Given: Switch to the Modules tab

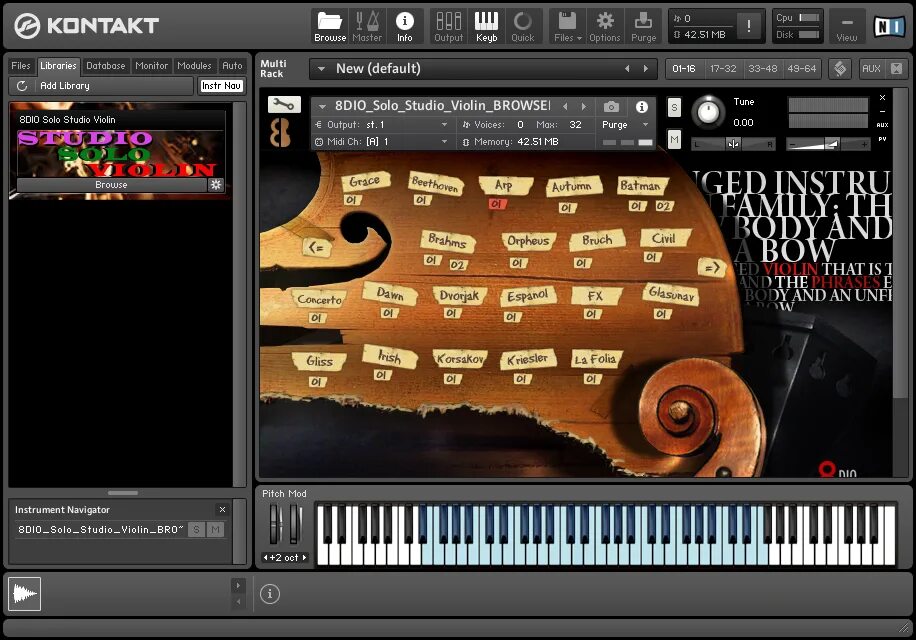Looking at the screenshot, I should click(194, 66).
